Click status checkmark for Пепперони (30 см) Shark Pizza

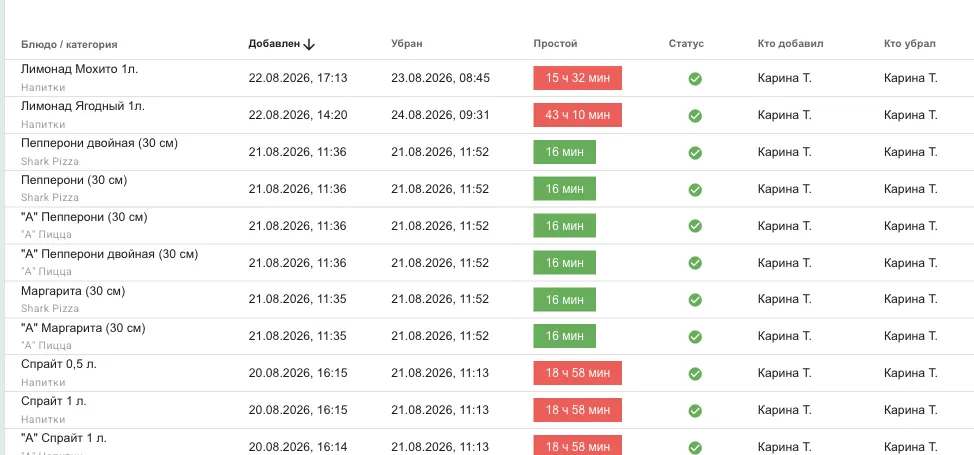695,190
